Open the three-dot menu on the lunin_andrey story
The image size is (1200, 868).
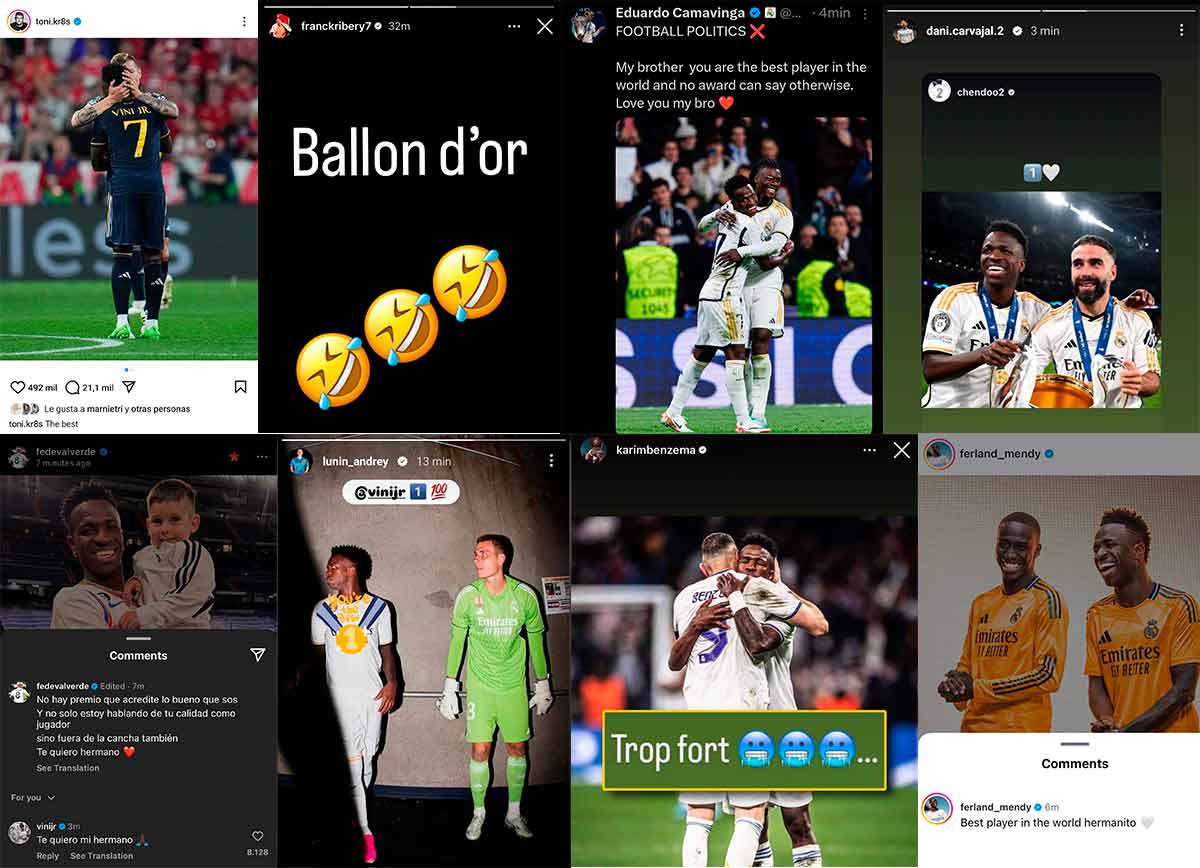coord(551,461)
